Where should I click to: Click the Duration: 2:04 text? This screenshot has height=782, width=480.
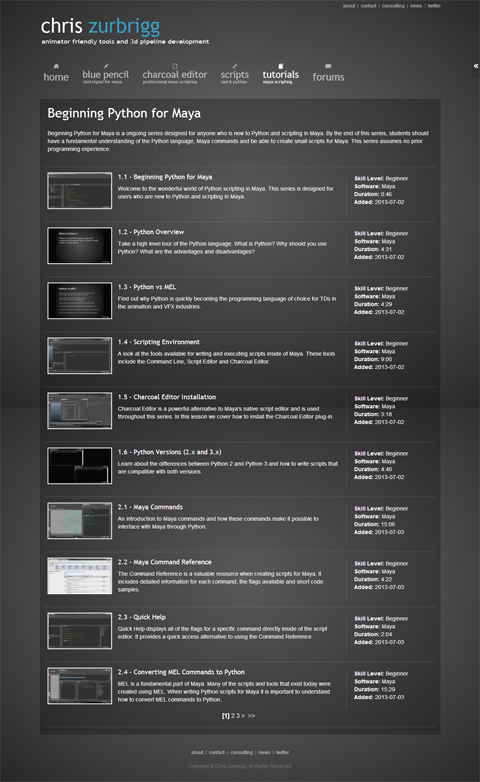coord(373,634)
